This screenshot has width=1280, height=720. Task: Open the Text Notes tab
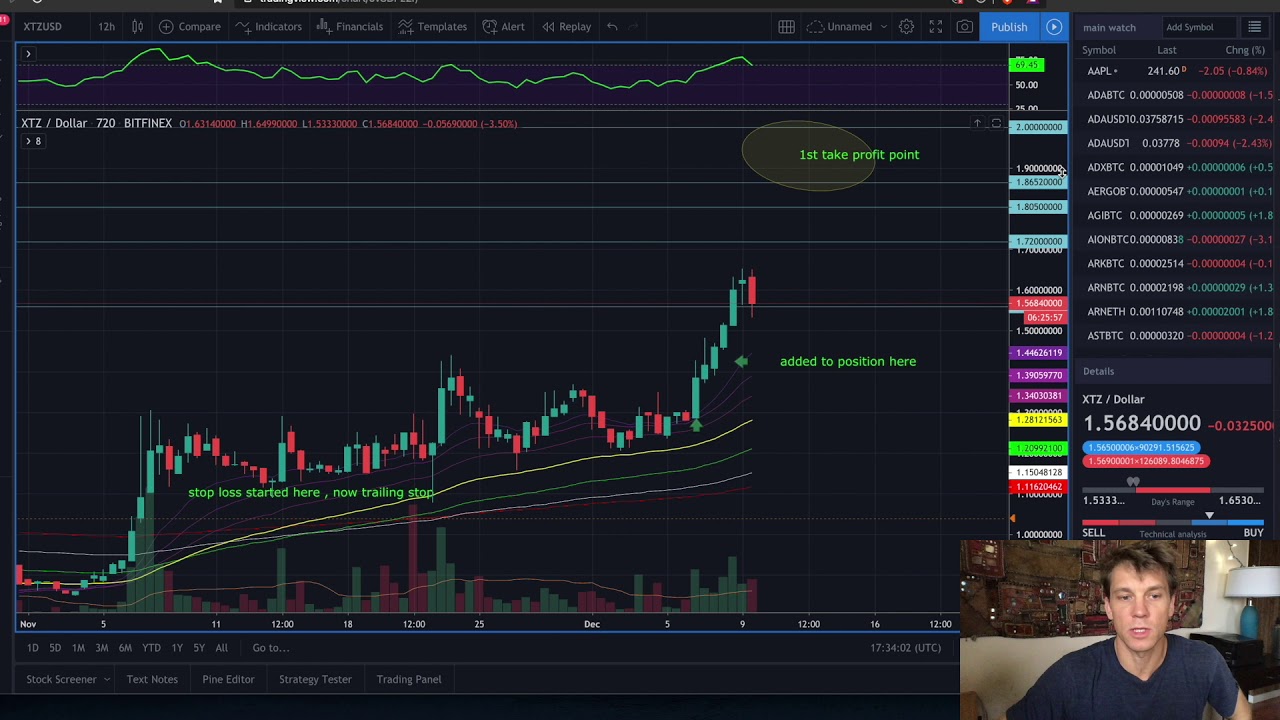point(152,679)
